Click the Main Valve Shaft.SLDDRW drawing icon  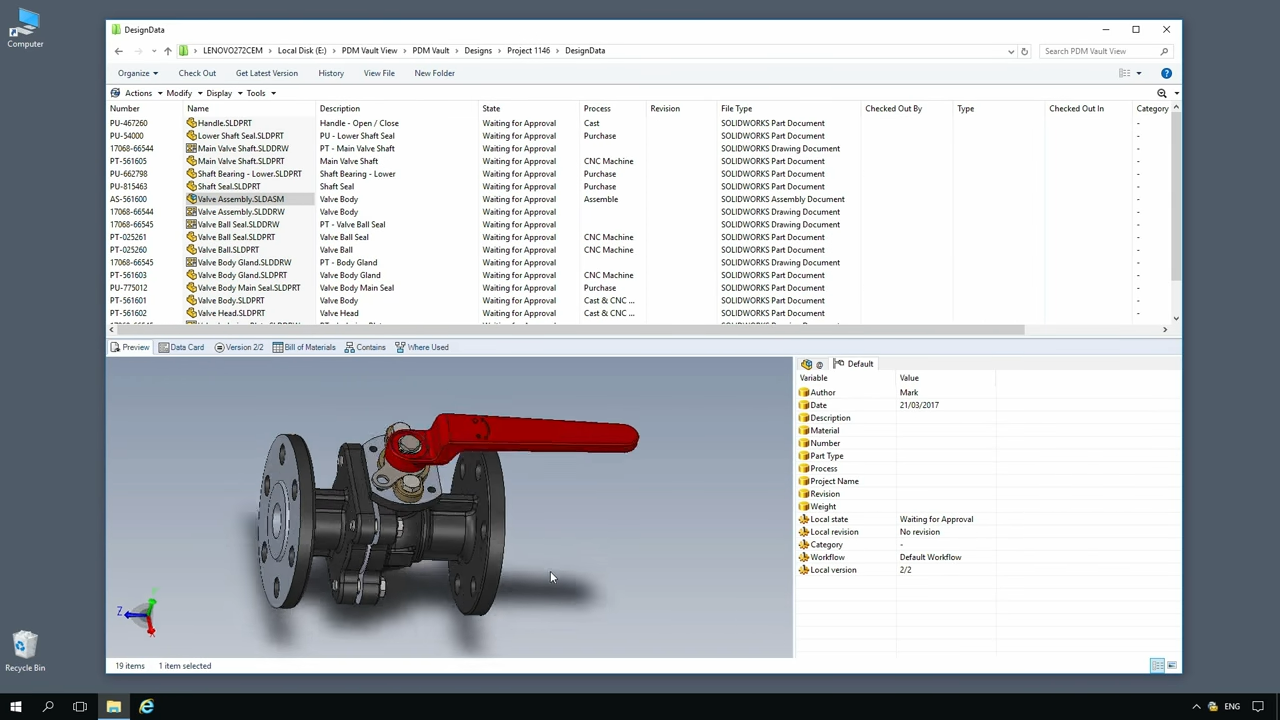191,148
